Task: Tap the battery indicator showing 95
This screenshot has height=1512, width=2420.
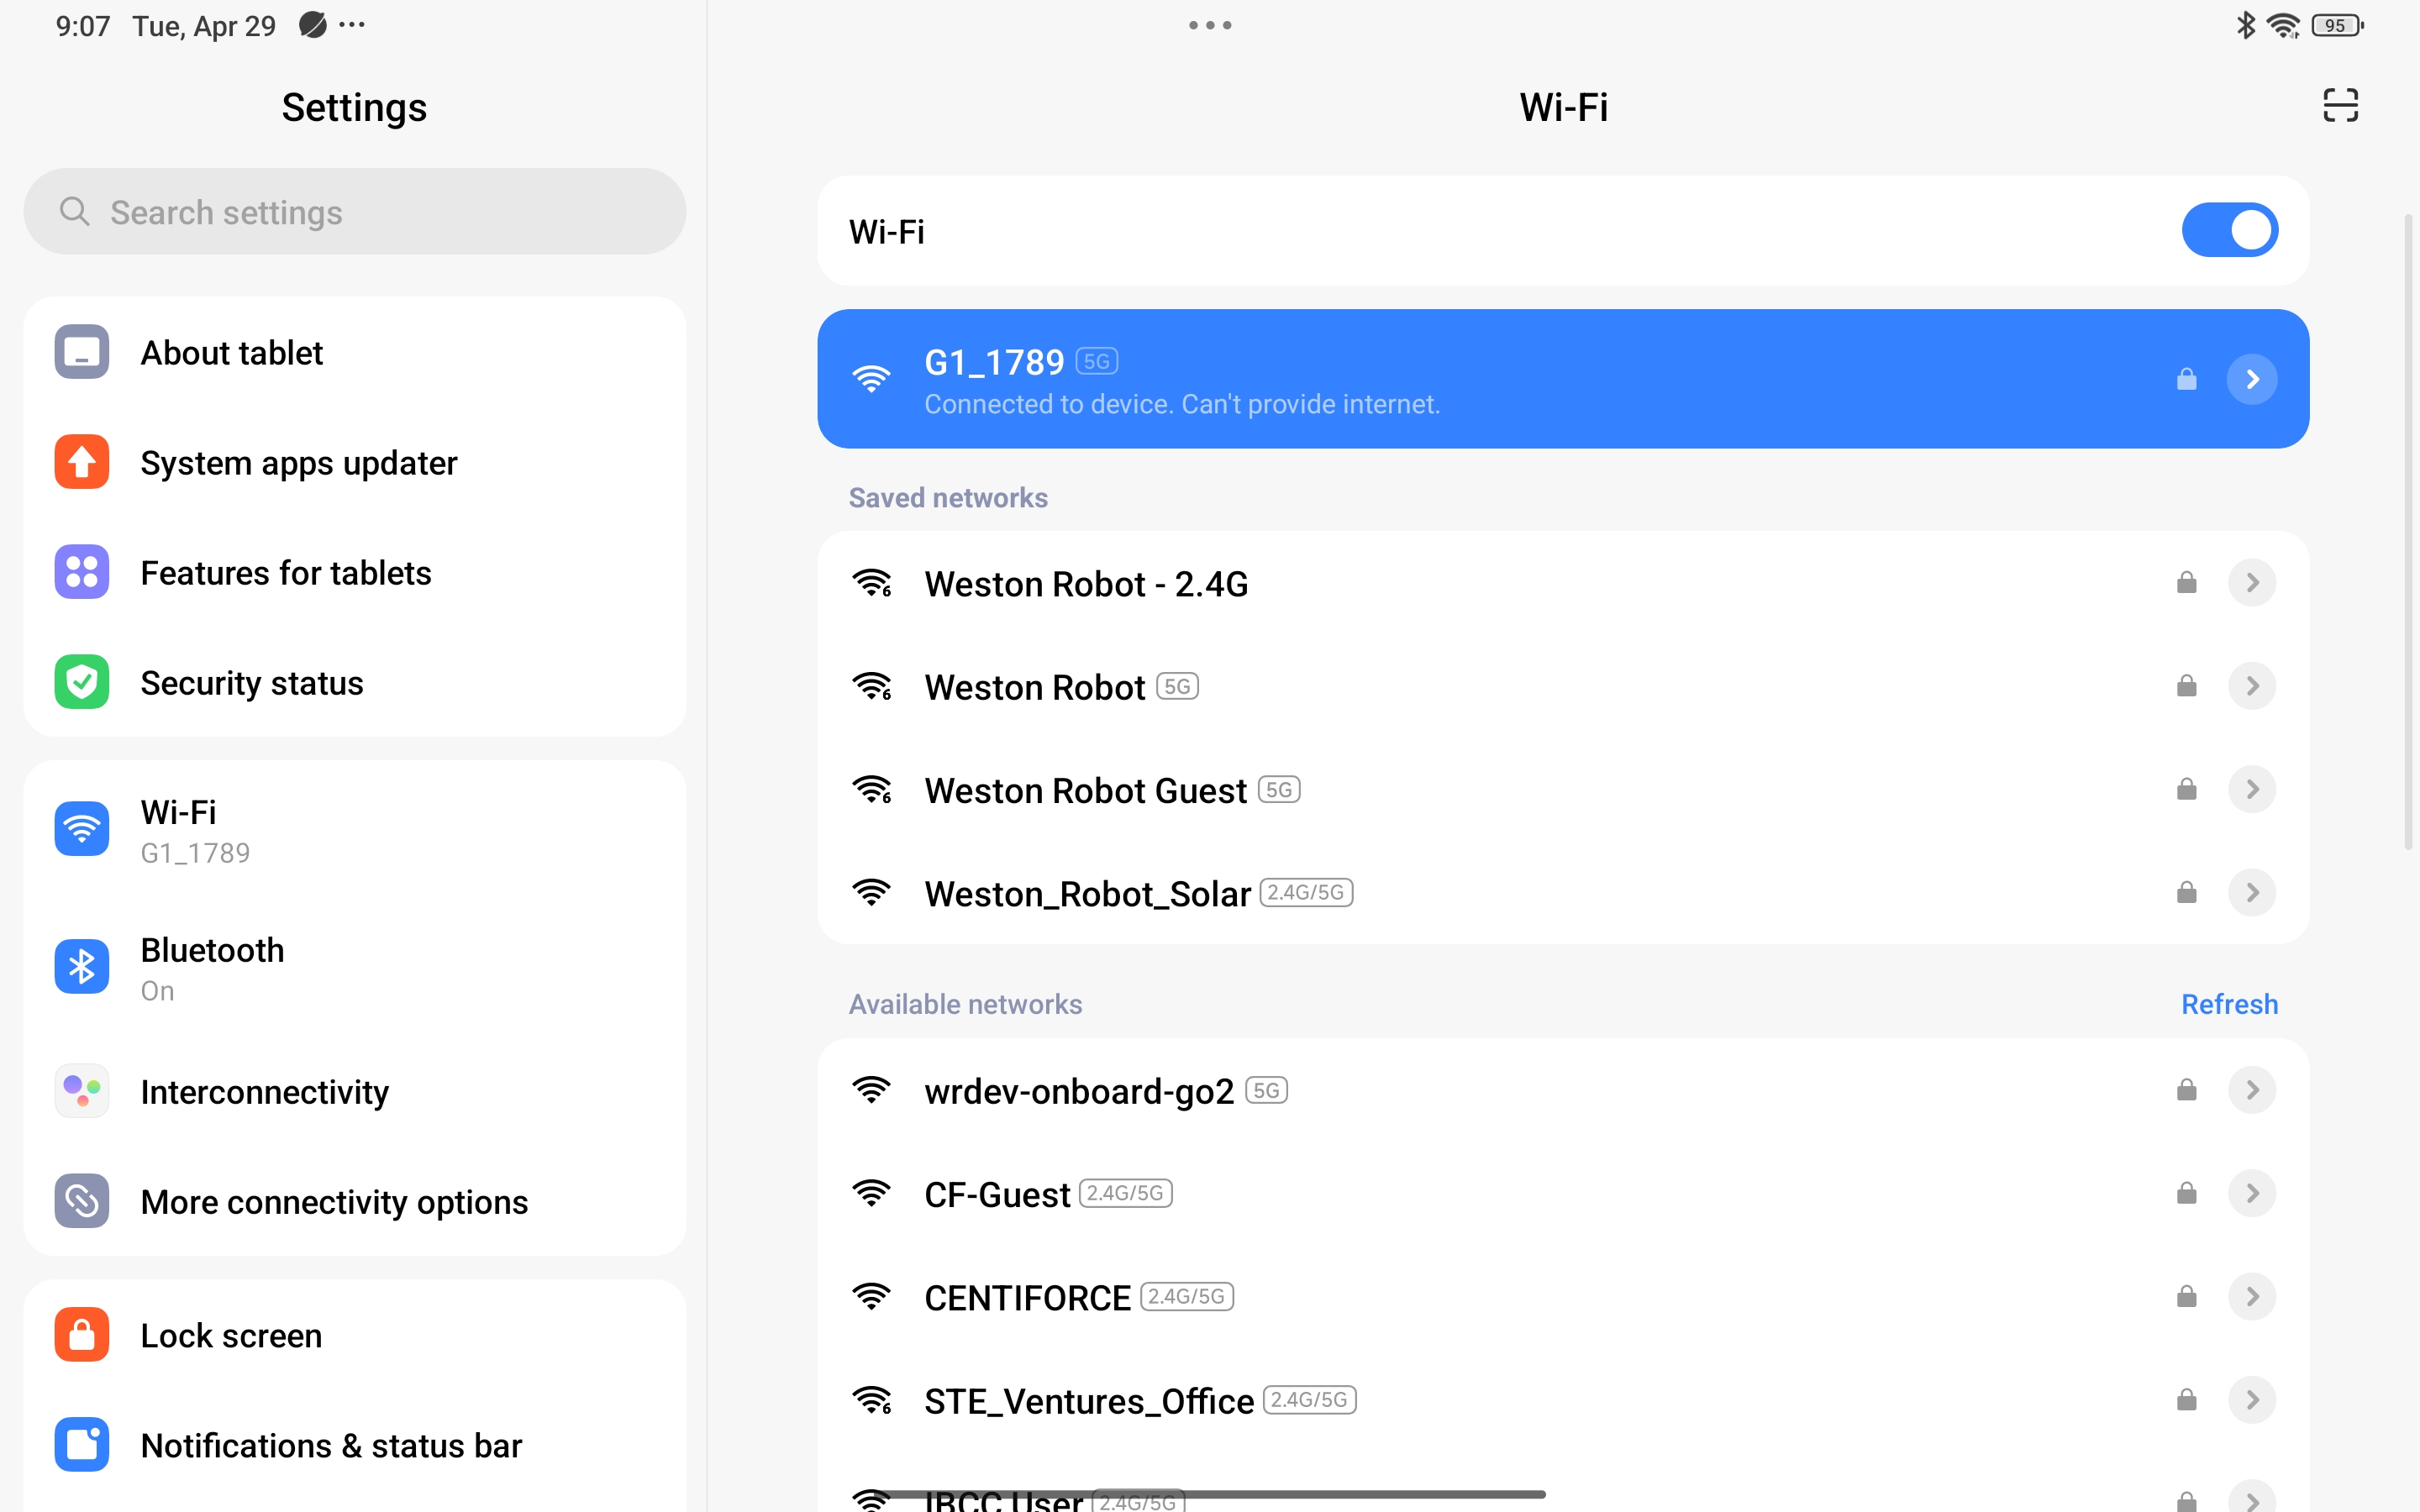Action: click(2338, 25)
